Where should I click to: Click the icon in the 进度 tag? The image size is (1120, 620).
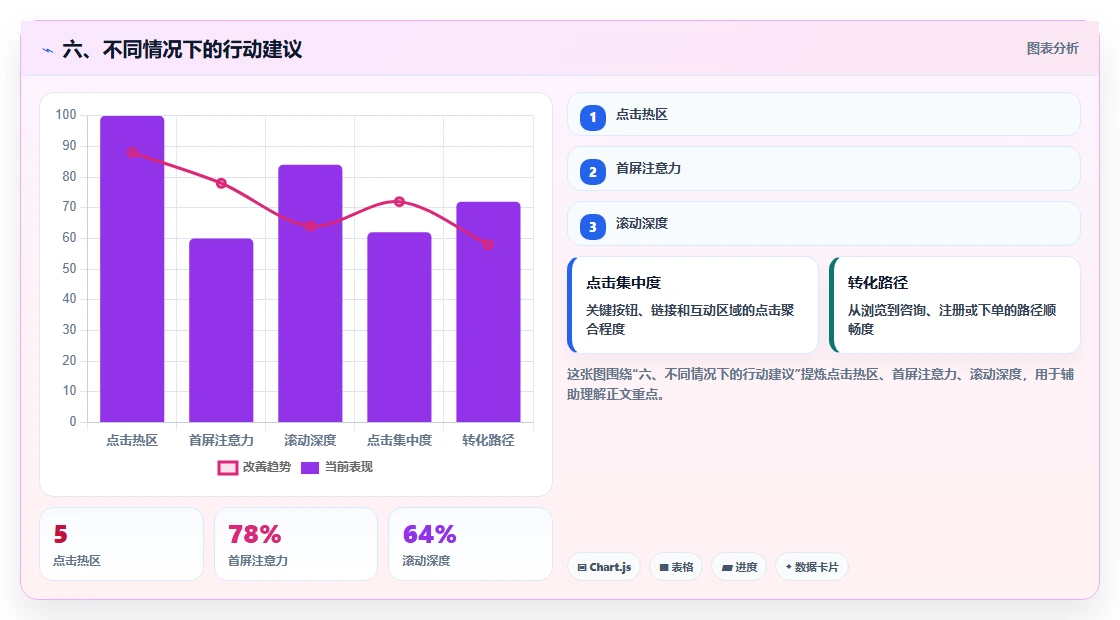(726, 567)
